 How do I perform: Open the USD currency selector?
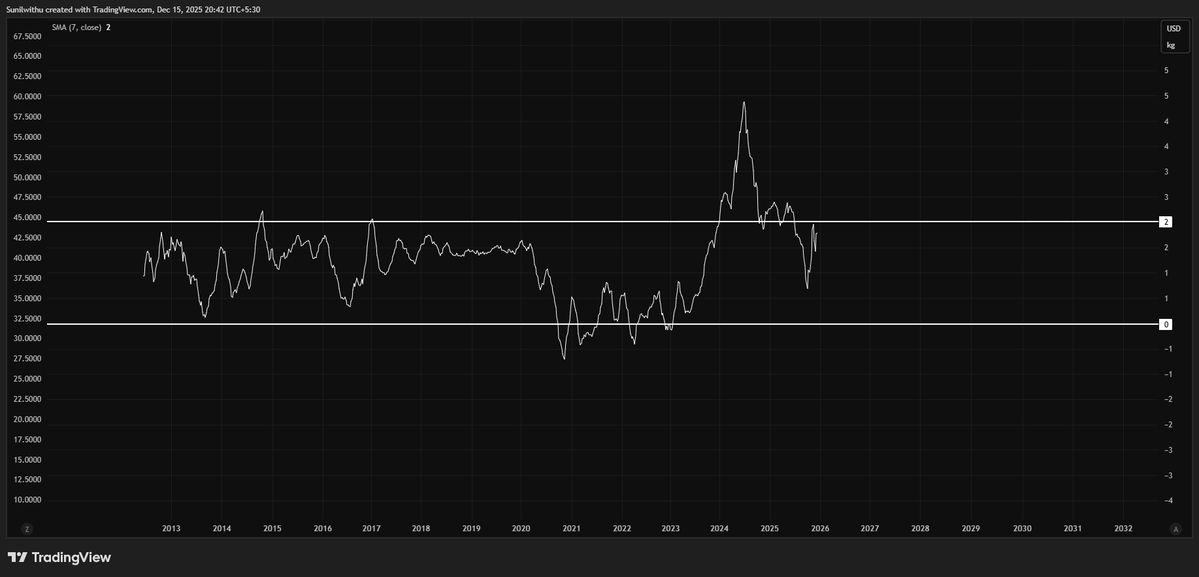(x=1172, y=29)
